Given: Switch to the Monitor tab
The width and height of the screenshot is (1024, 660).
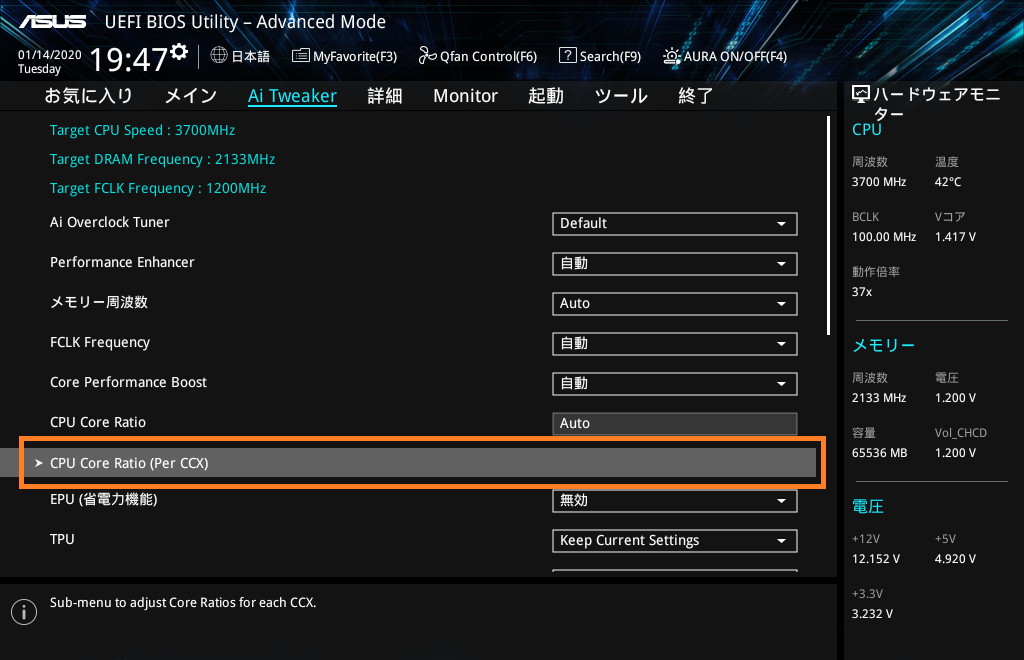Looking at the screenshot, I should (x=466, y=96).
